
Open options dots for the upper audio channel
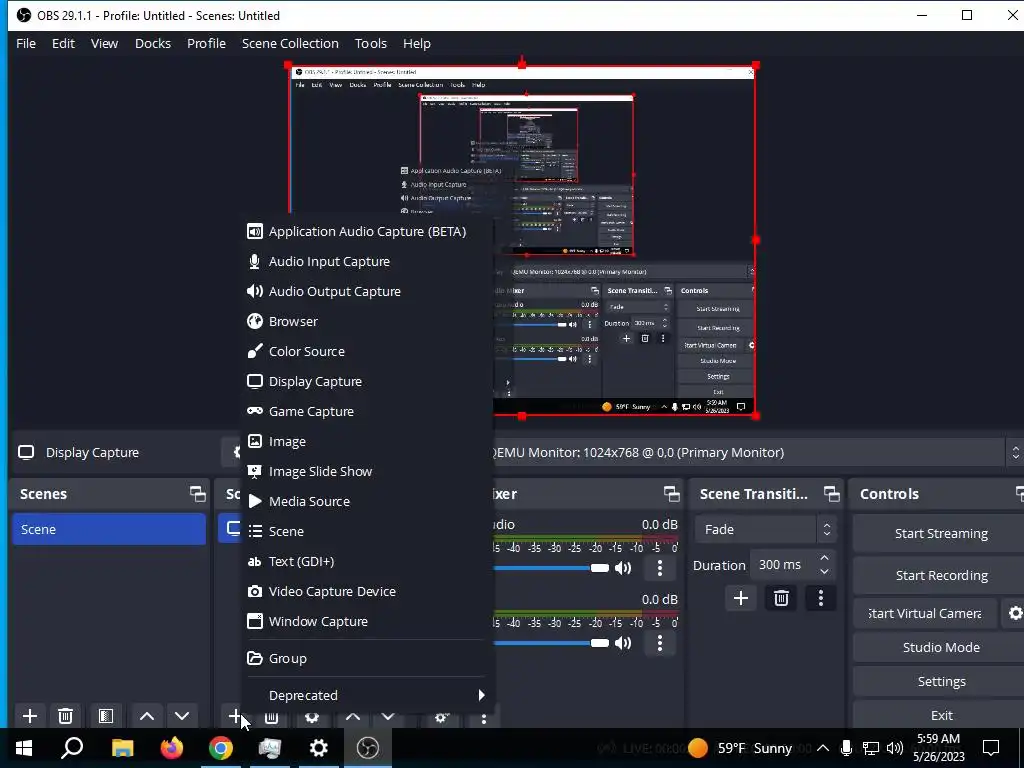(660, 568)
